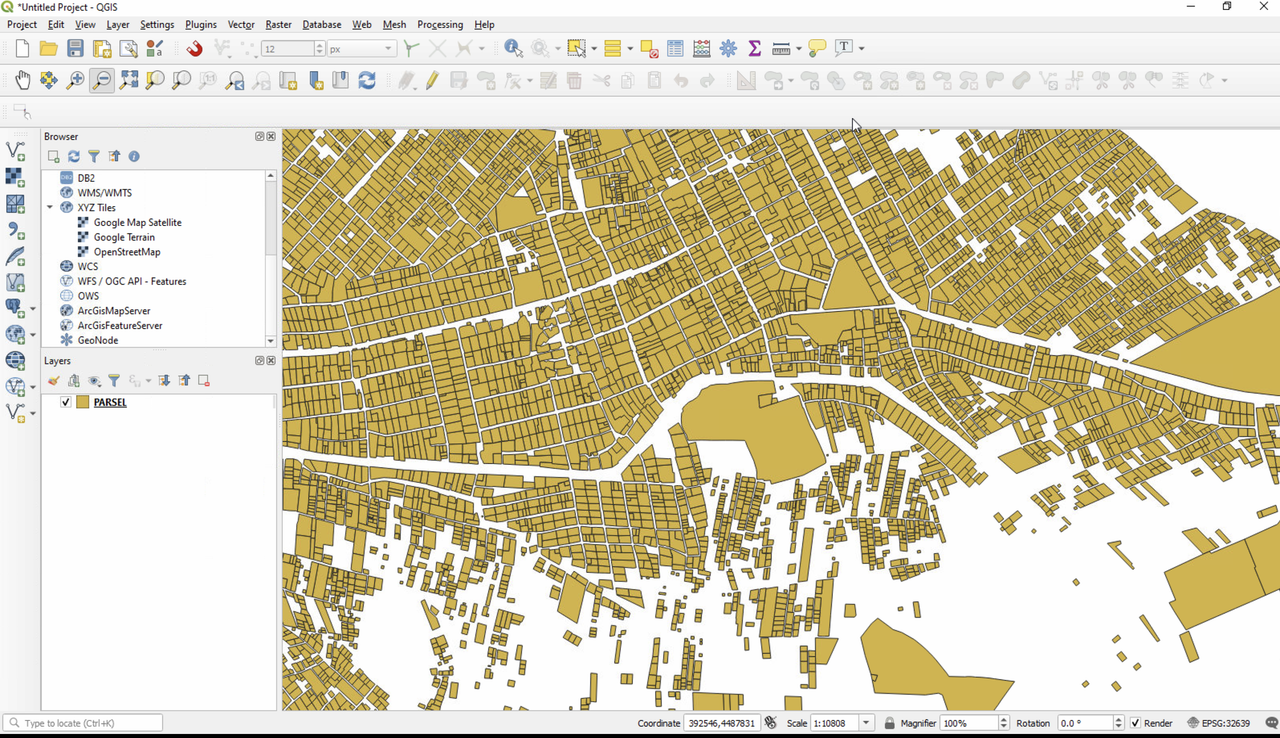The height and width of the screenshot is (738, 1280).
Task: Click the Zoom In magnifier tool
Action: [75, 81]
